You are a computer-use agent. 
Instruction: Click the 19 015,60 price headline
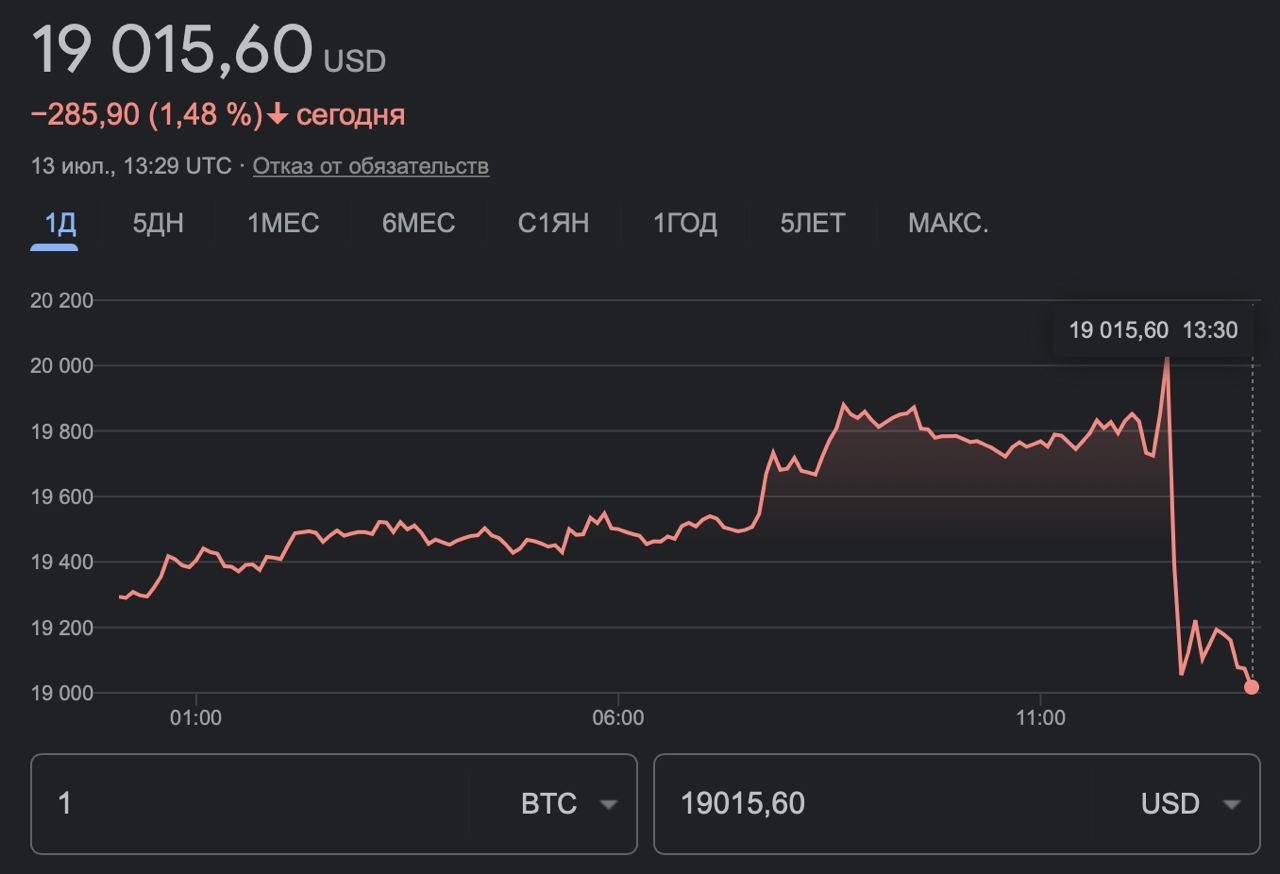(x=172, y=50)
